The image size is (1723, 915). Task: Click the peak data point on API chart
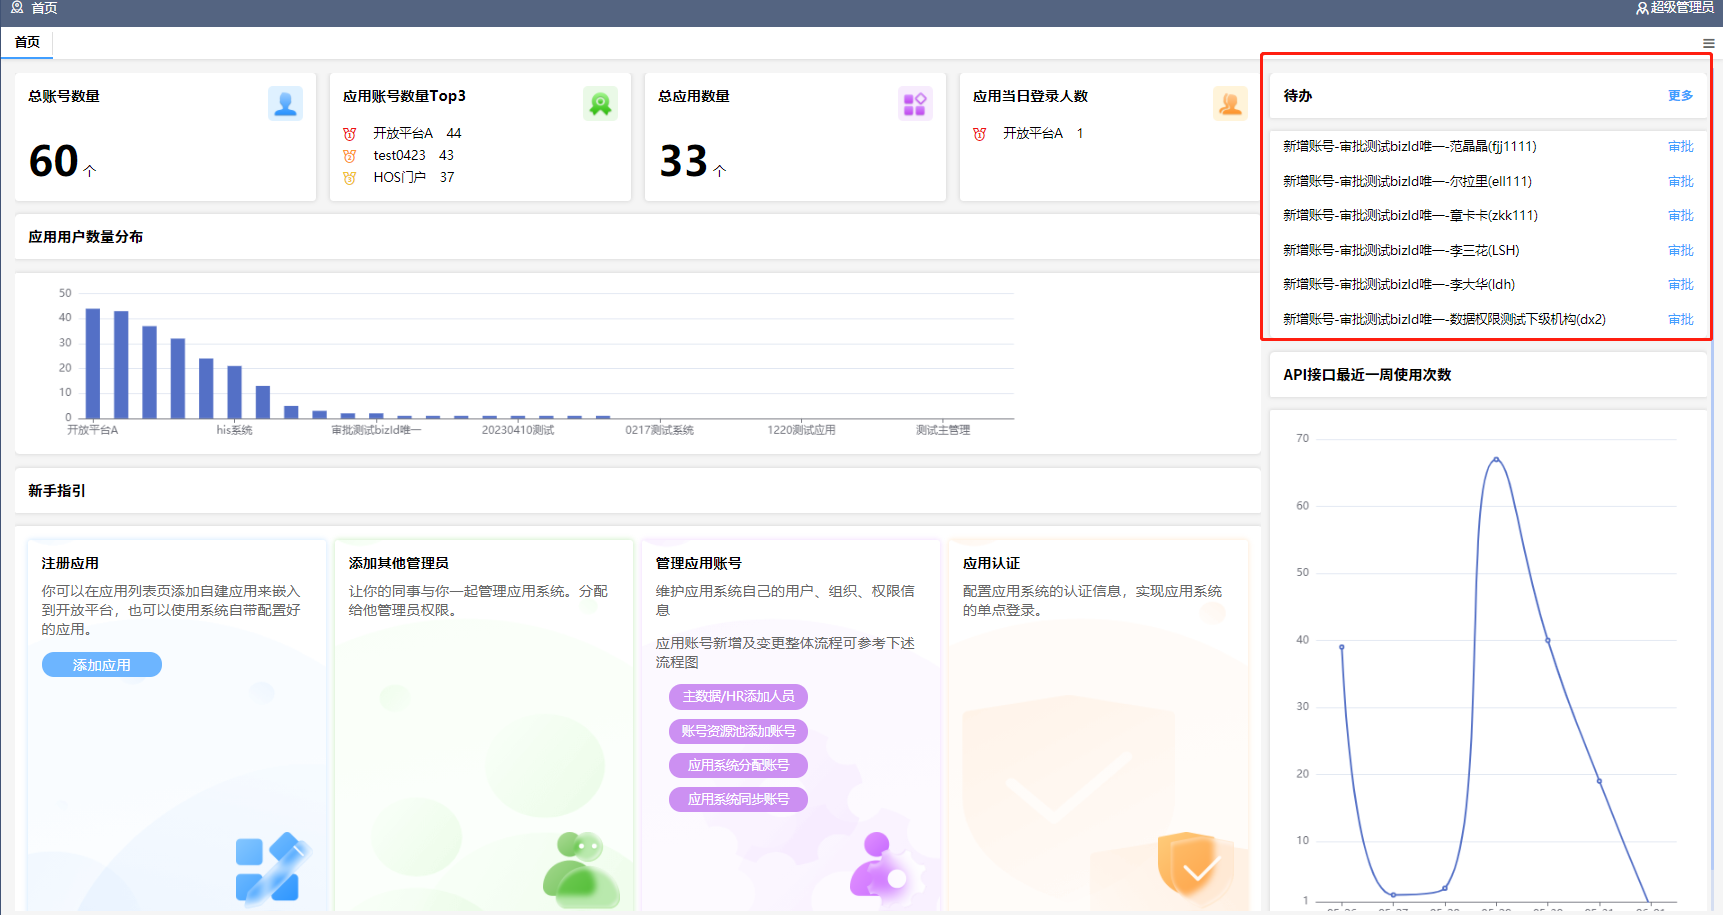pyautogui.click(x=1496, y=459)
